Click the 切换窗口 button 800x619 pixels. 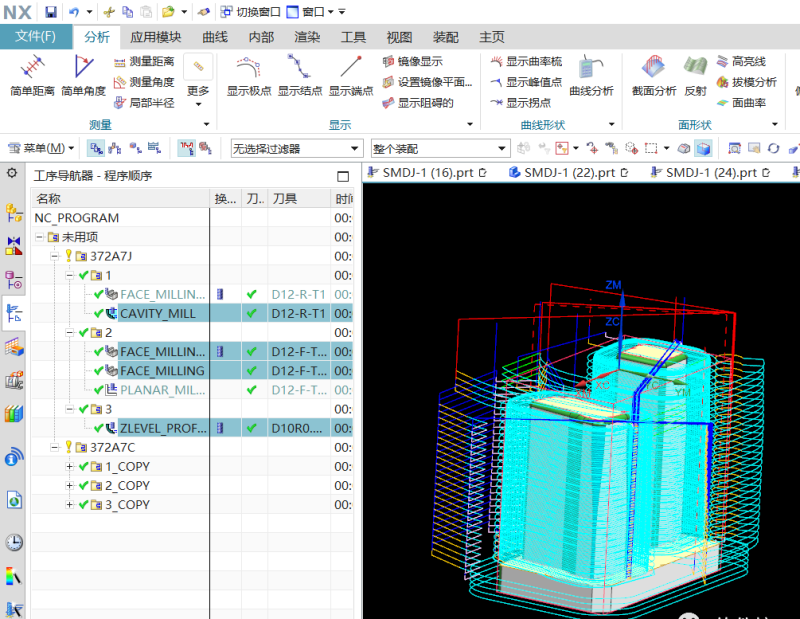[x=251, y=12]
